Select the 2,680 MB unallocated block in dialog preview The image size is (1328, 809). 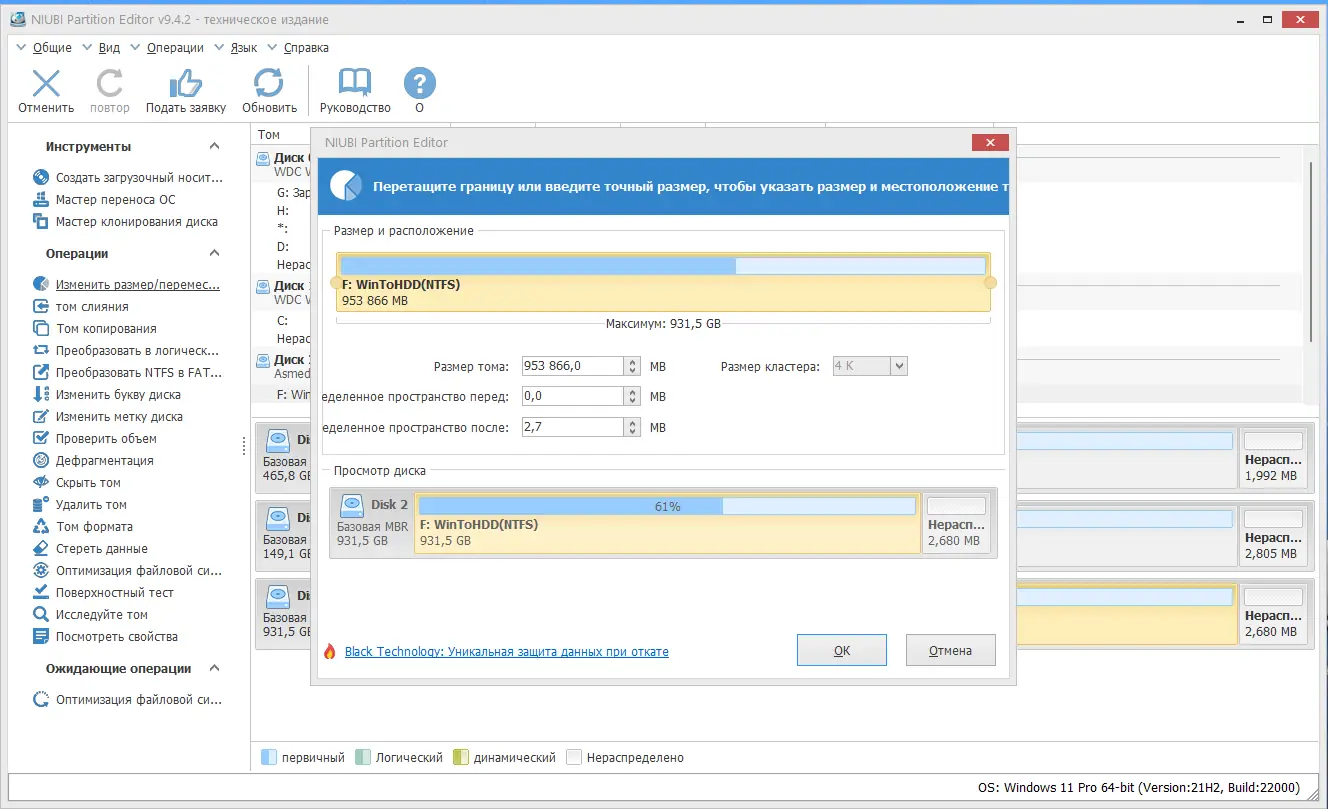coord(958,523)
